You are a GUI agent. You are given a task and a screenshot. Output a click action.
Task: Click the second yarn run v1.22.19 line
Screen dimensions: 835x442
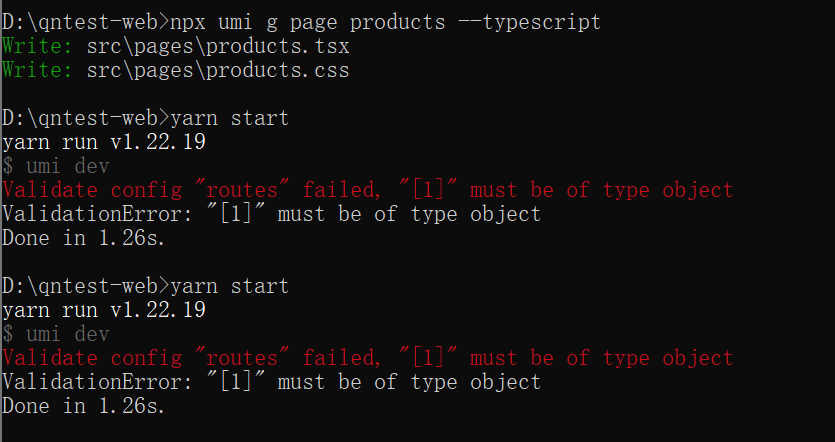tap(104, 310)
